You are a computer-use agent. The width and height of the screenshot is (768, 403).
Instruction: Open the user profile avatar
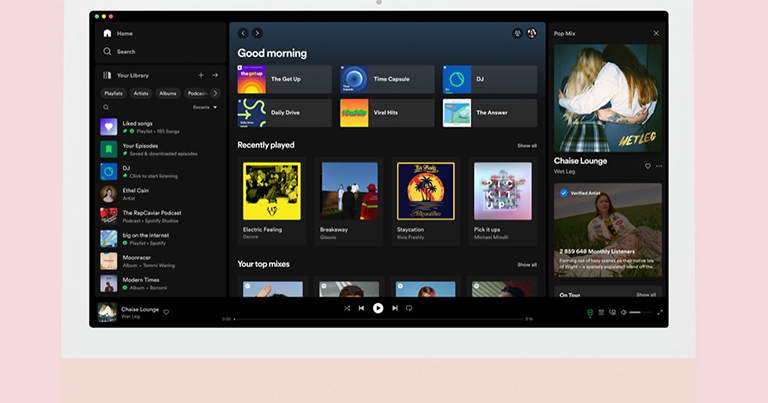(532, 33)
